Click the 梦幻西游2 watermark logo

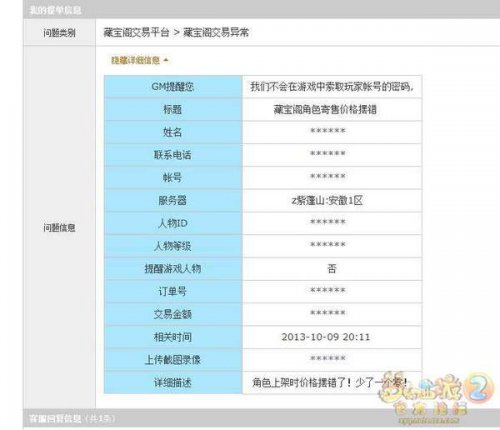436,397
